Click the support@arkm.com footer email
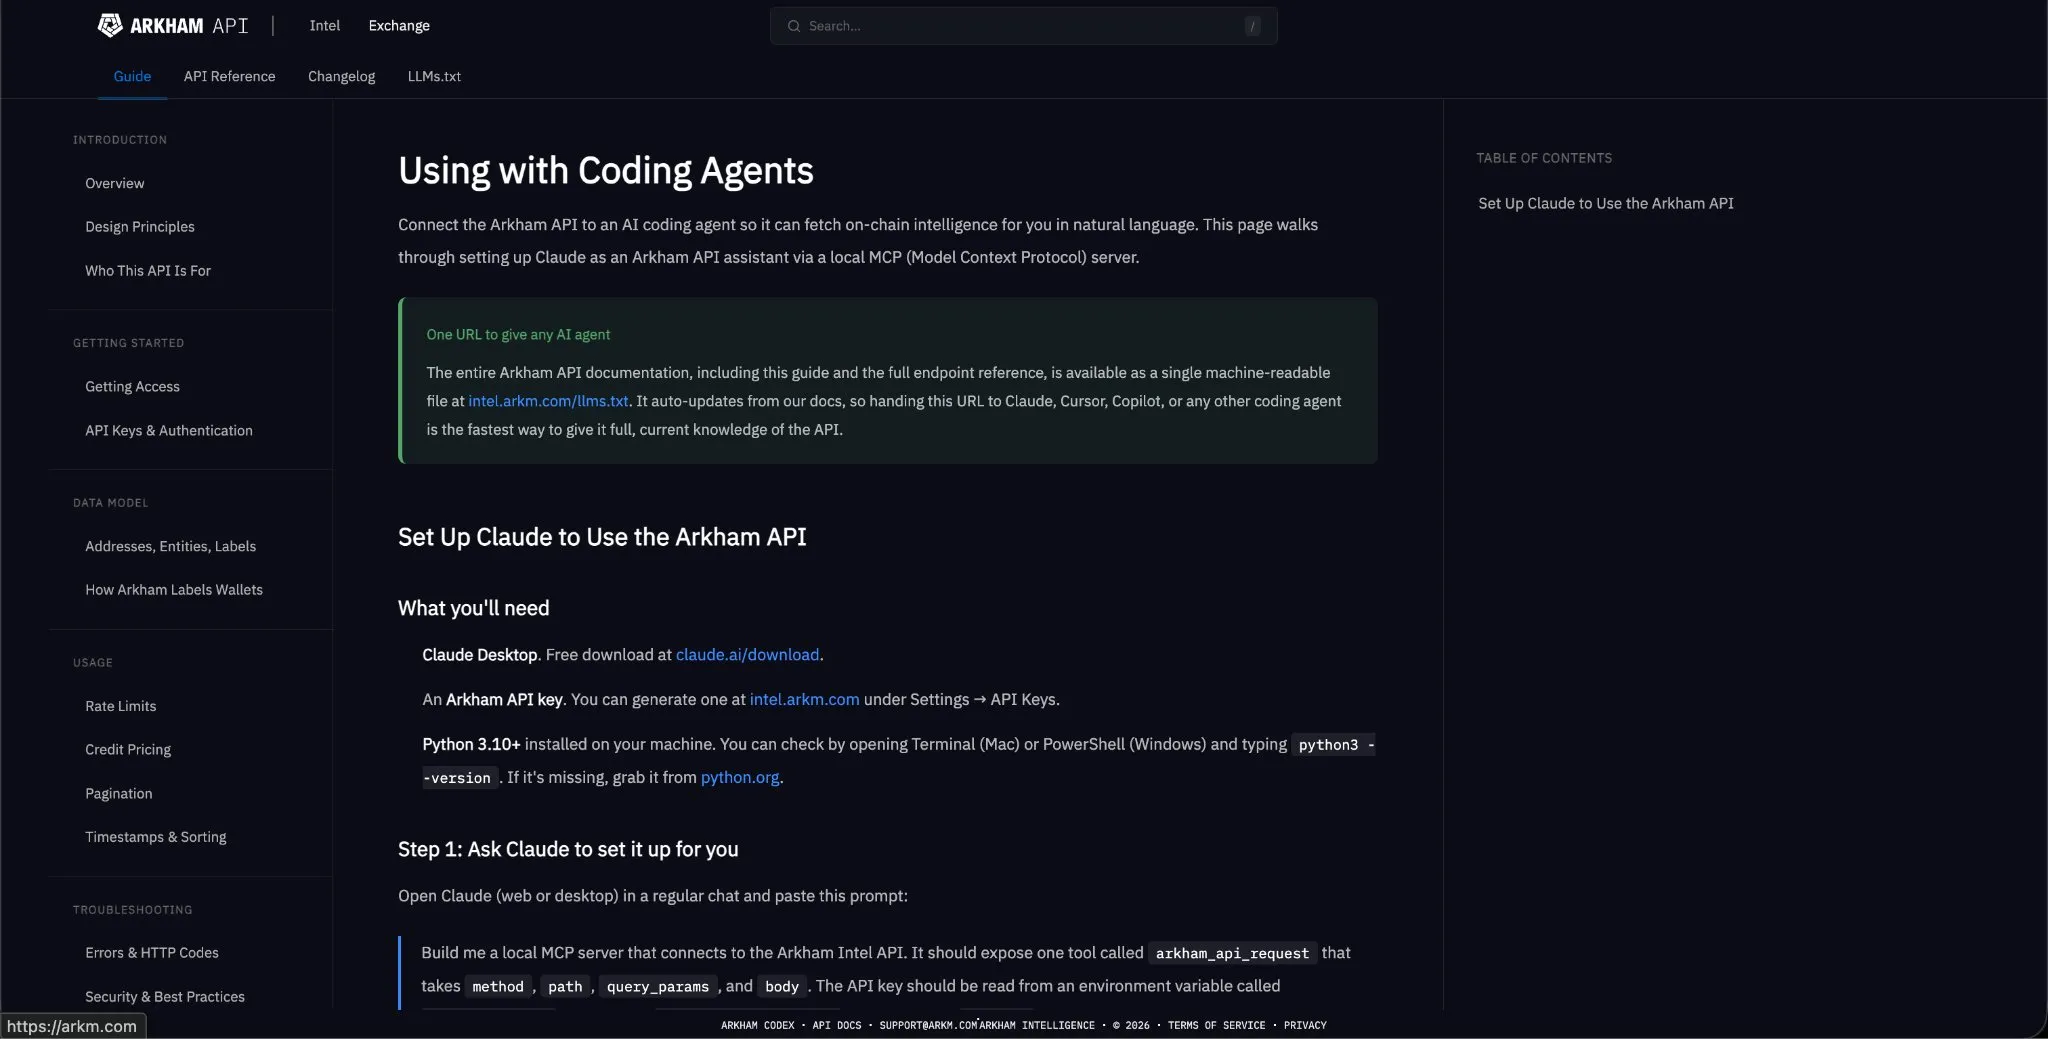The height and width of the screenshot is (1039, 2048). tap(928, 1025)
